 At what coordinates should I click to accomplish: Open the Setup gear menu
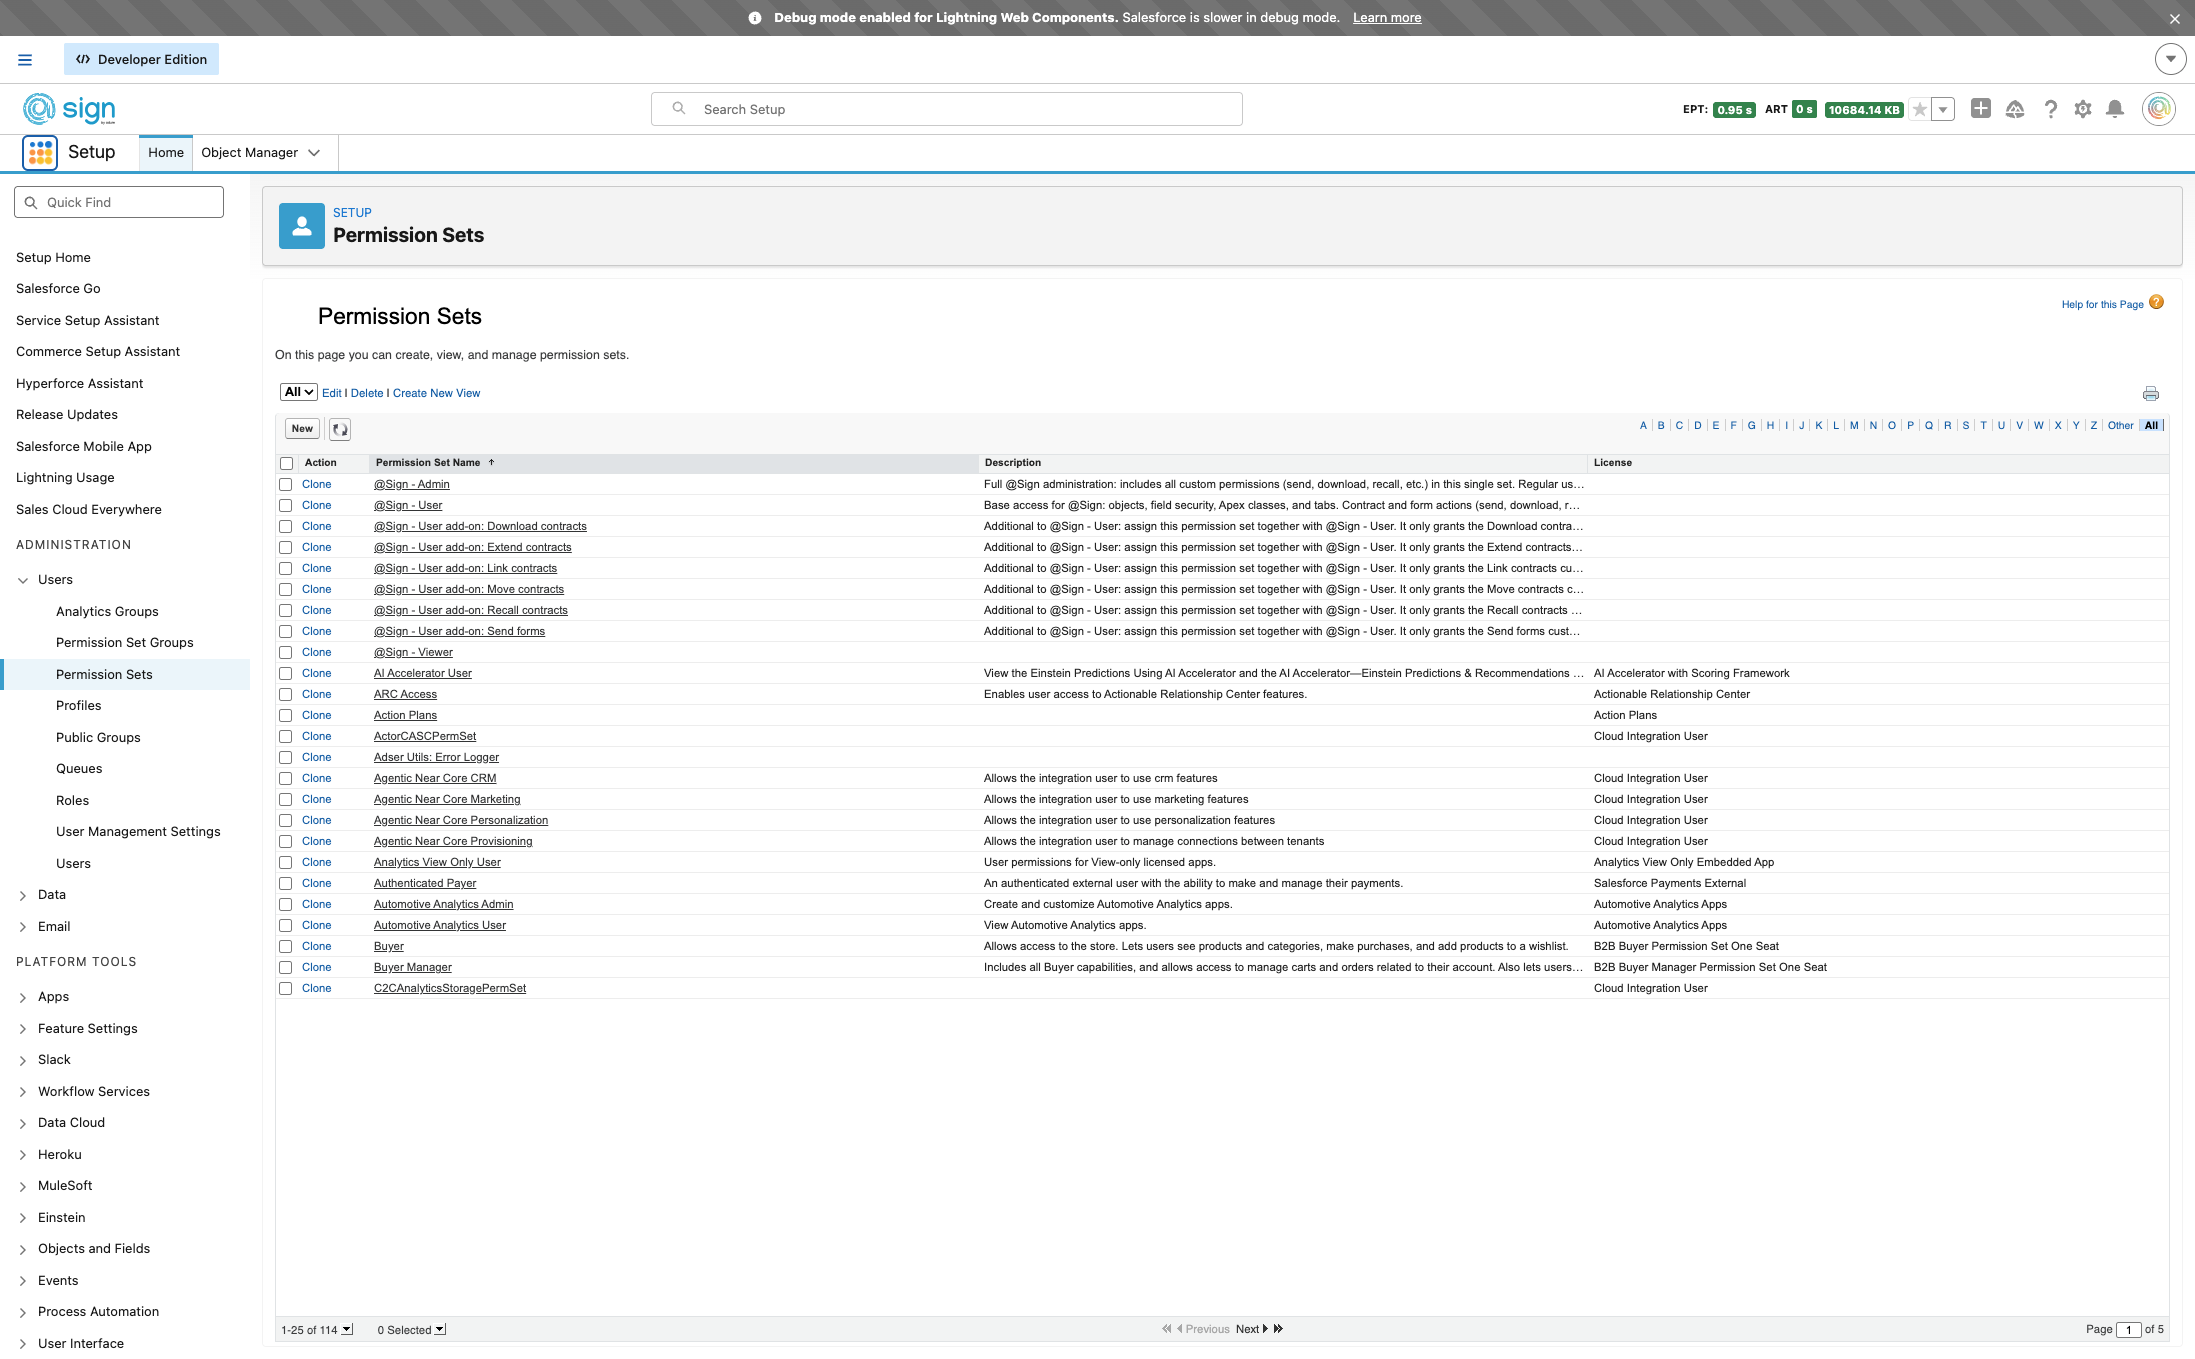coord(2083,109)
